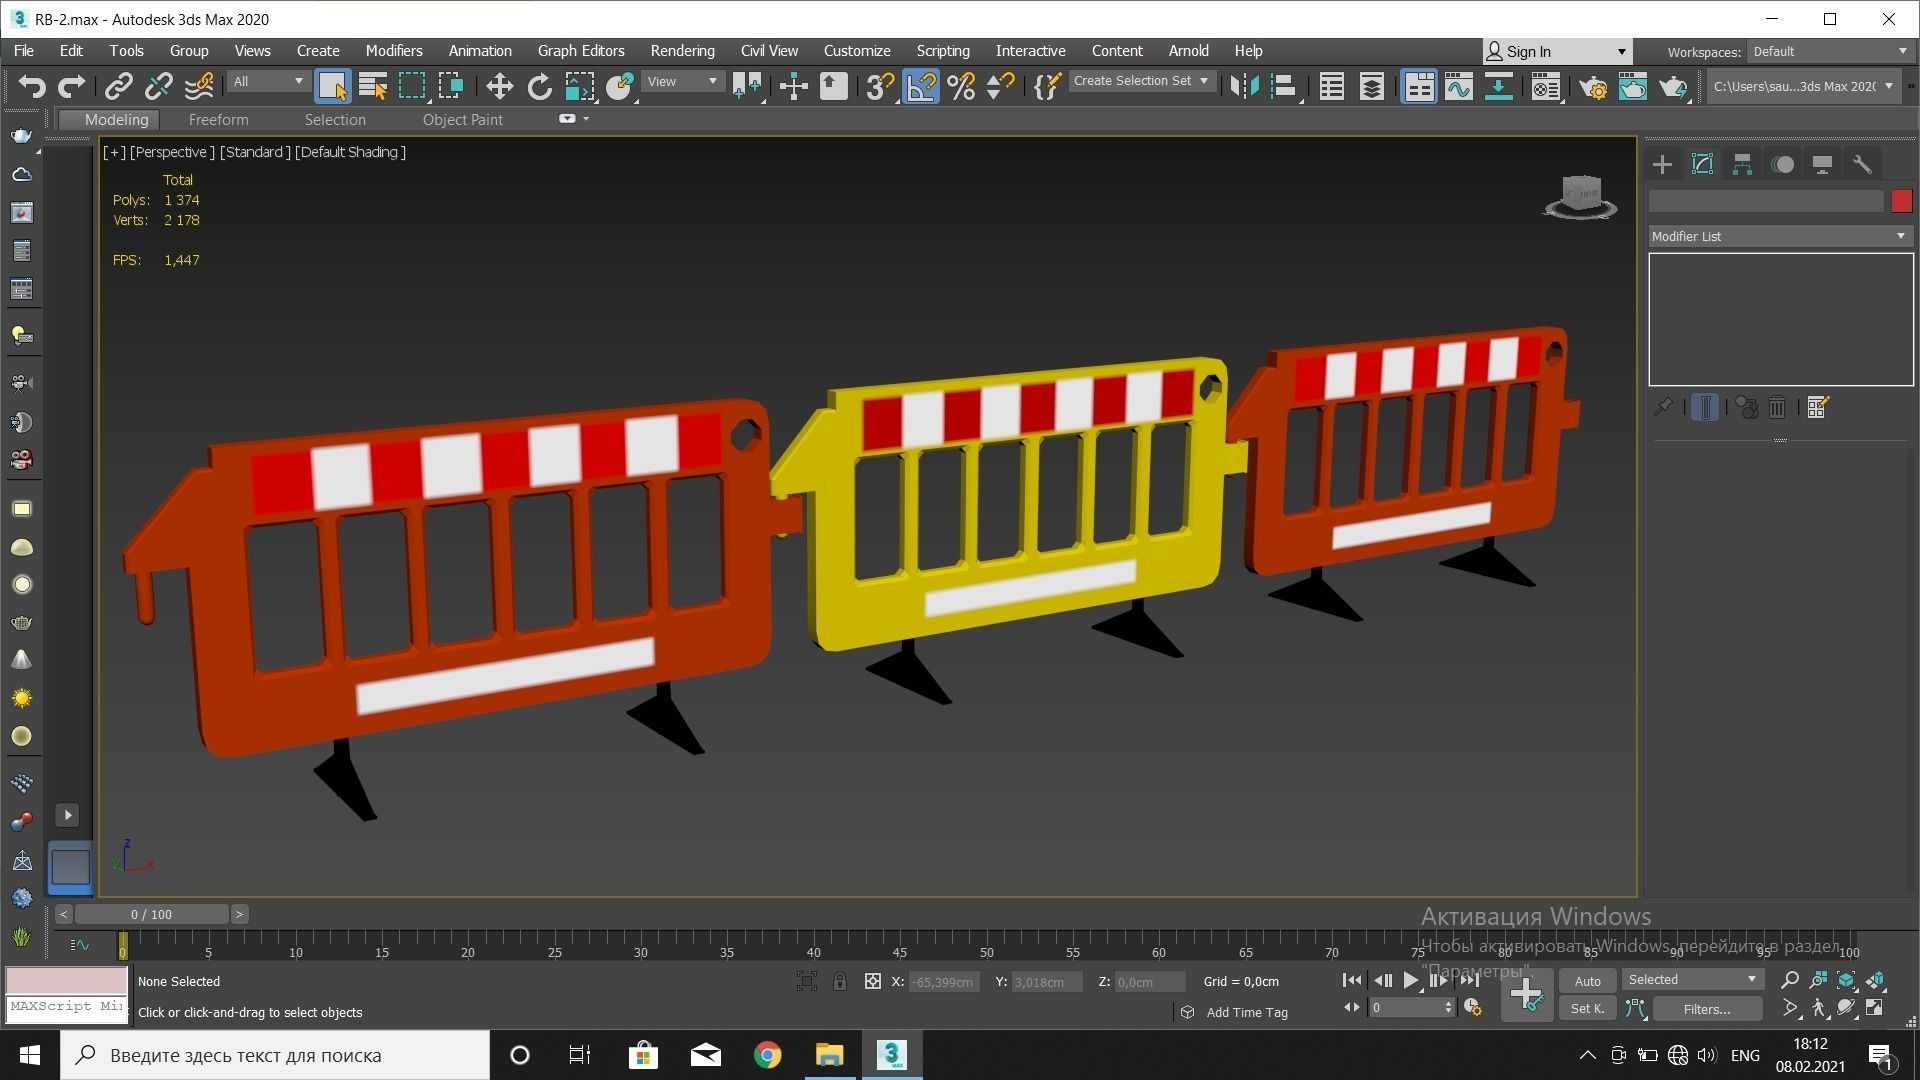Click Render Production teapot icon
The height and width of the screenshot is (1080, 1920).
1672,87
